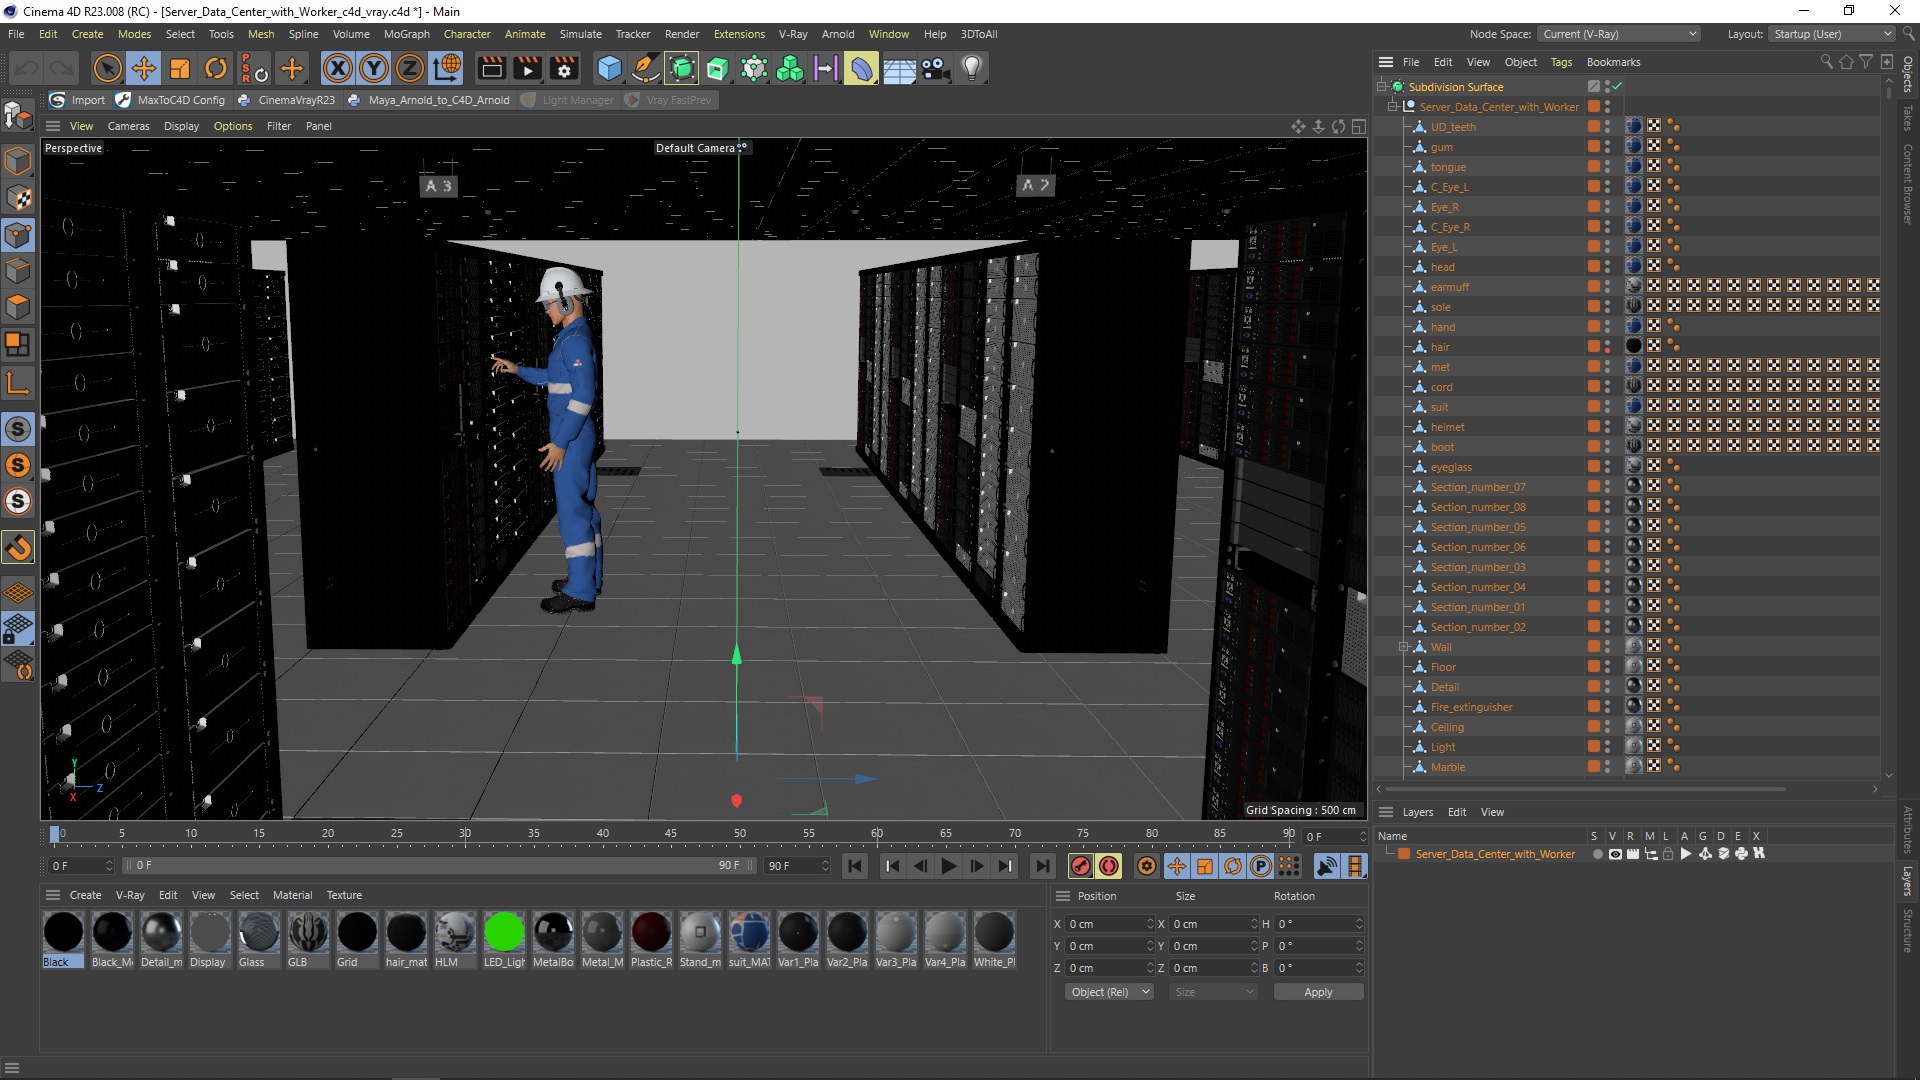Toggle Z axis lock

pyautogui.click(x=410, y=68)
